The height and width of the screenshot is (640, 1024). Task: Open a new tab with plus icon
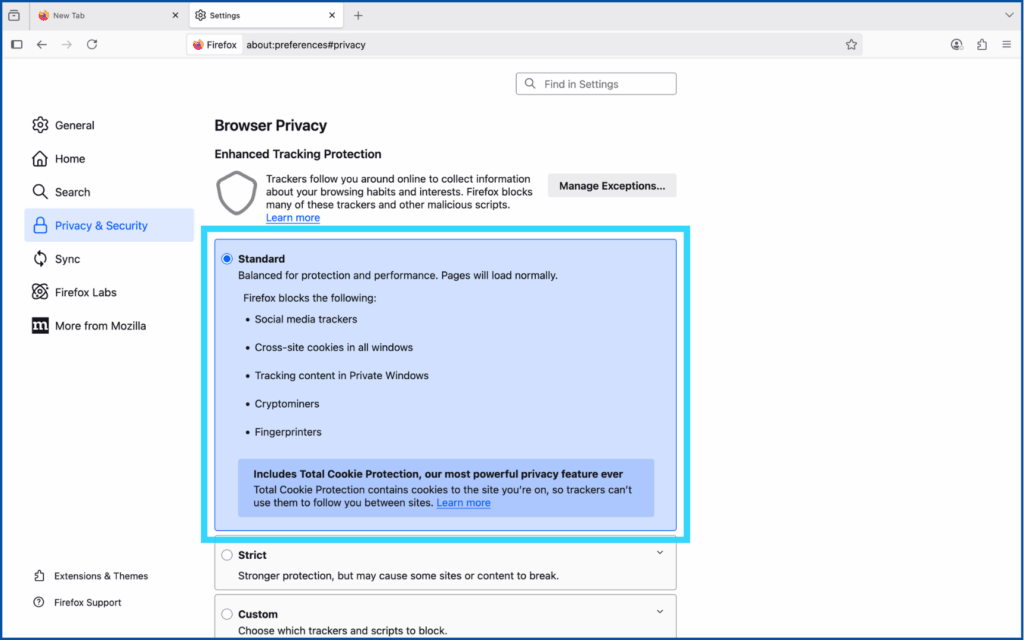click(x=358, y=16)
